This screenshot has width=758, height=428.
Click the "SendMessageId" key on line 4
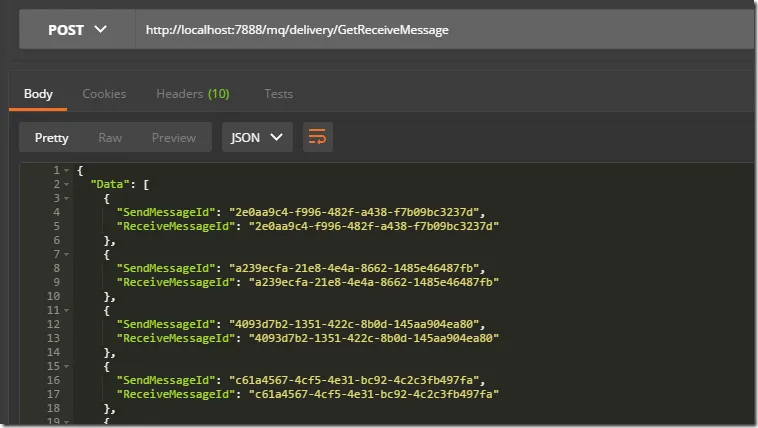coord(166,212)
